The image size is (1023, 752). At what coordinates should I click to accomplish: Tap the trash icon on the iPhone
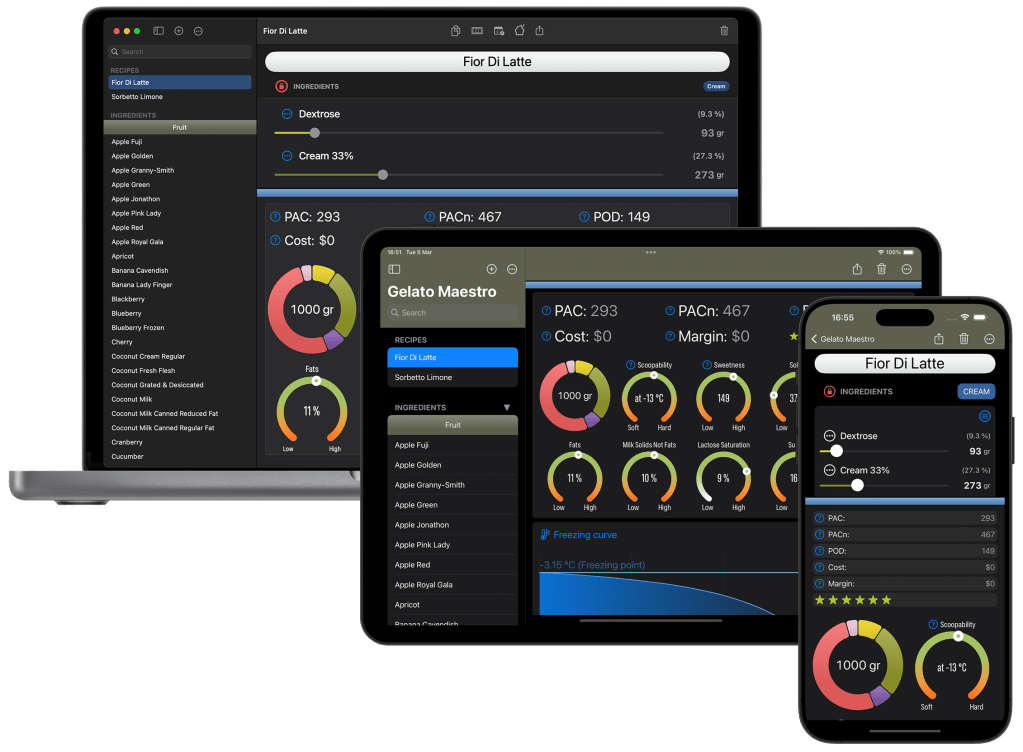click(x=964, y=339)
